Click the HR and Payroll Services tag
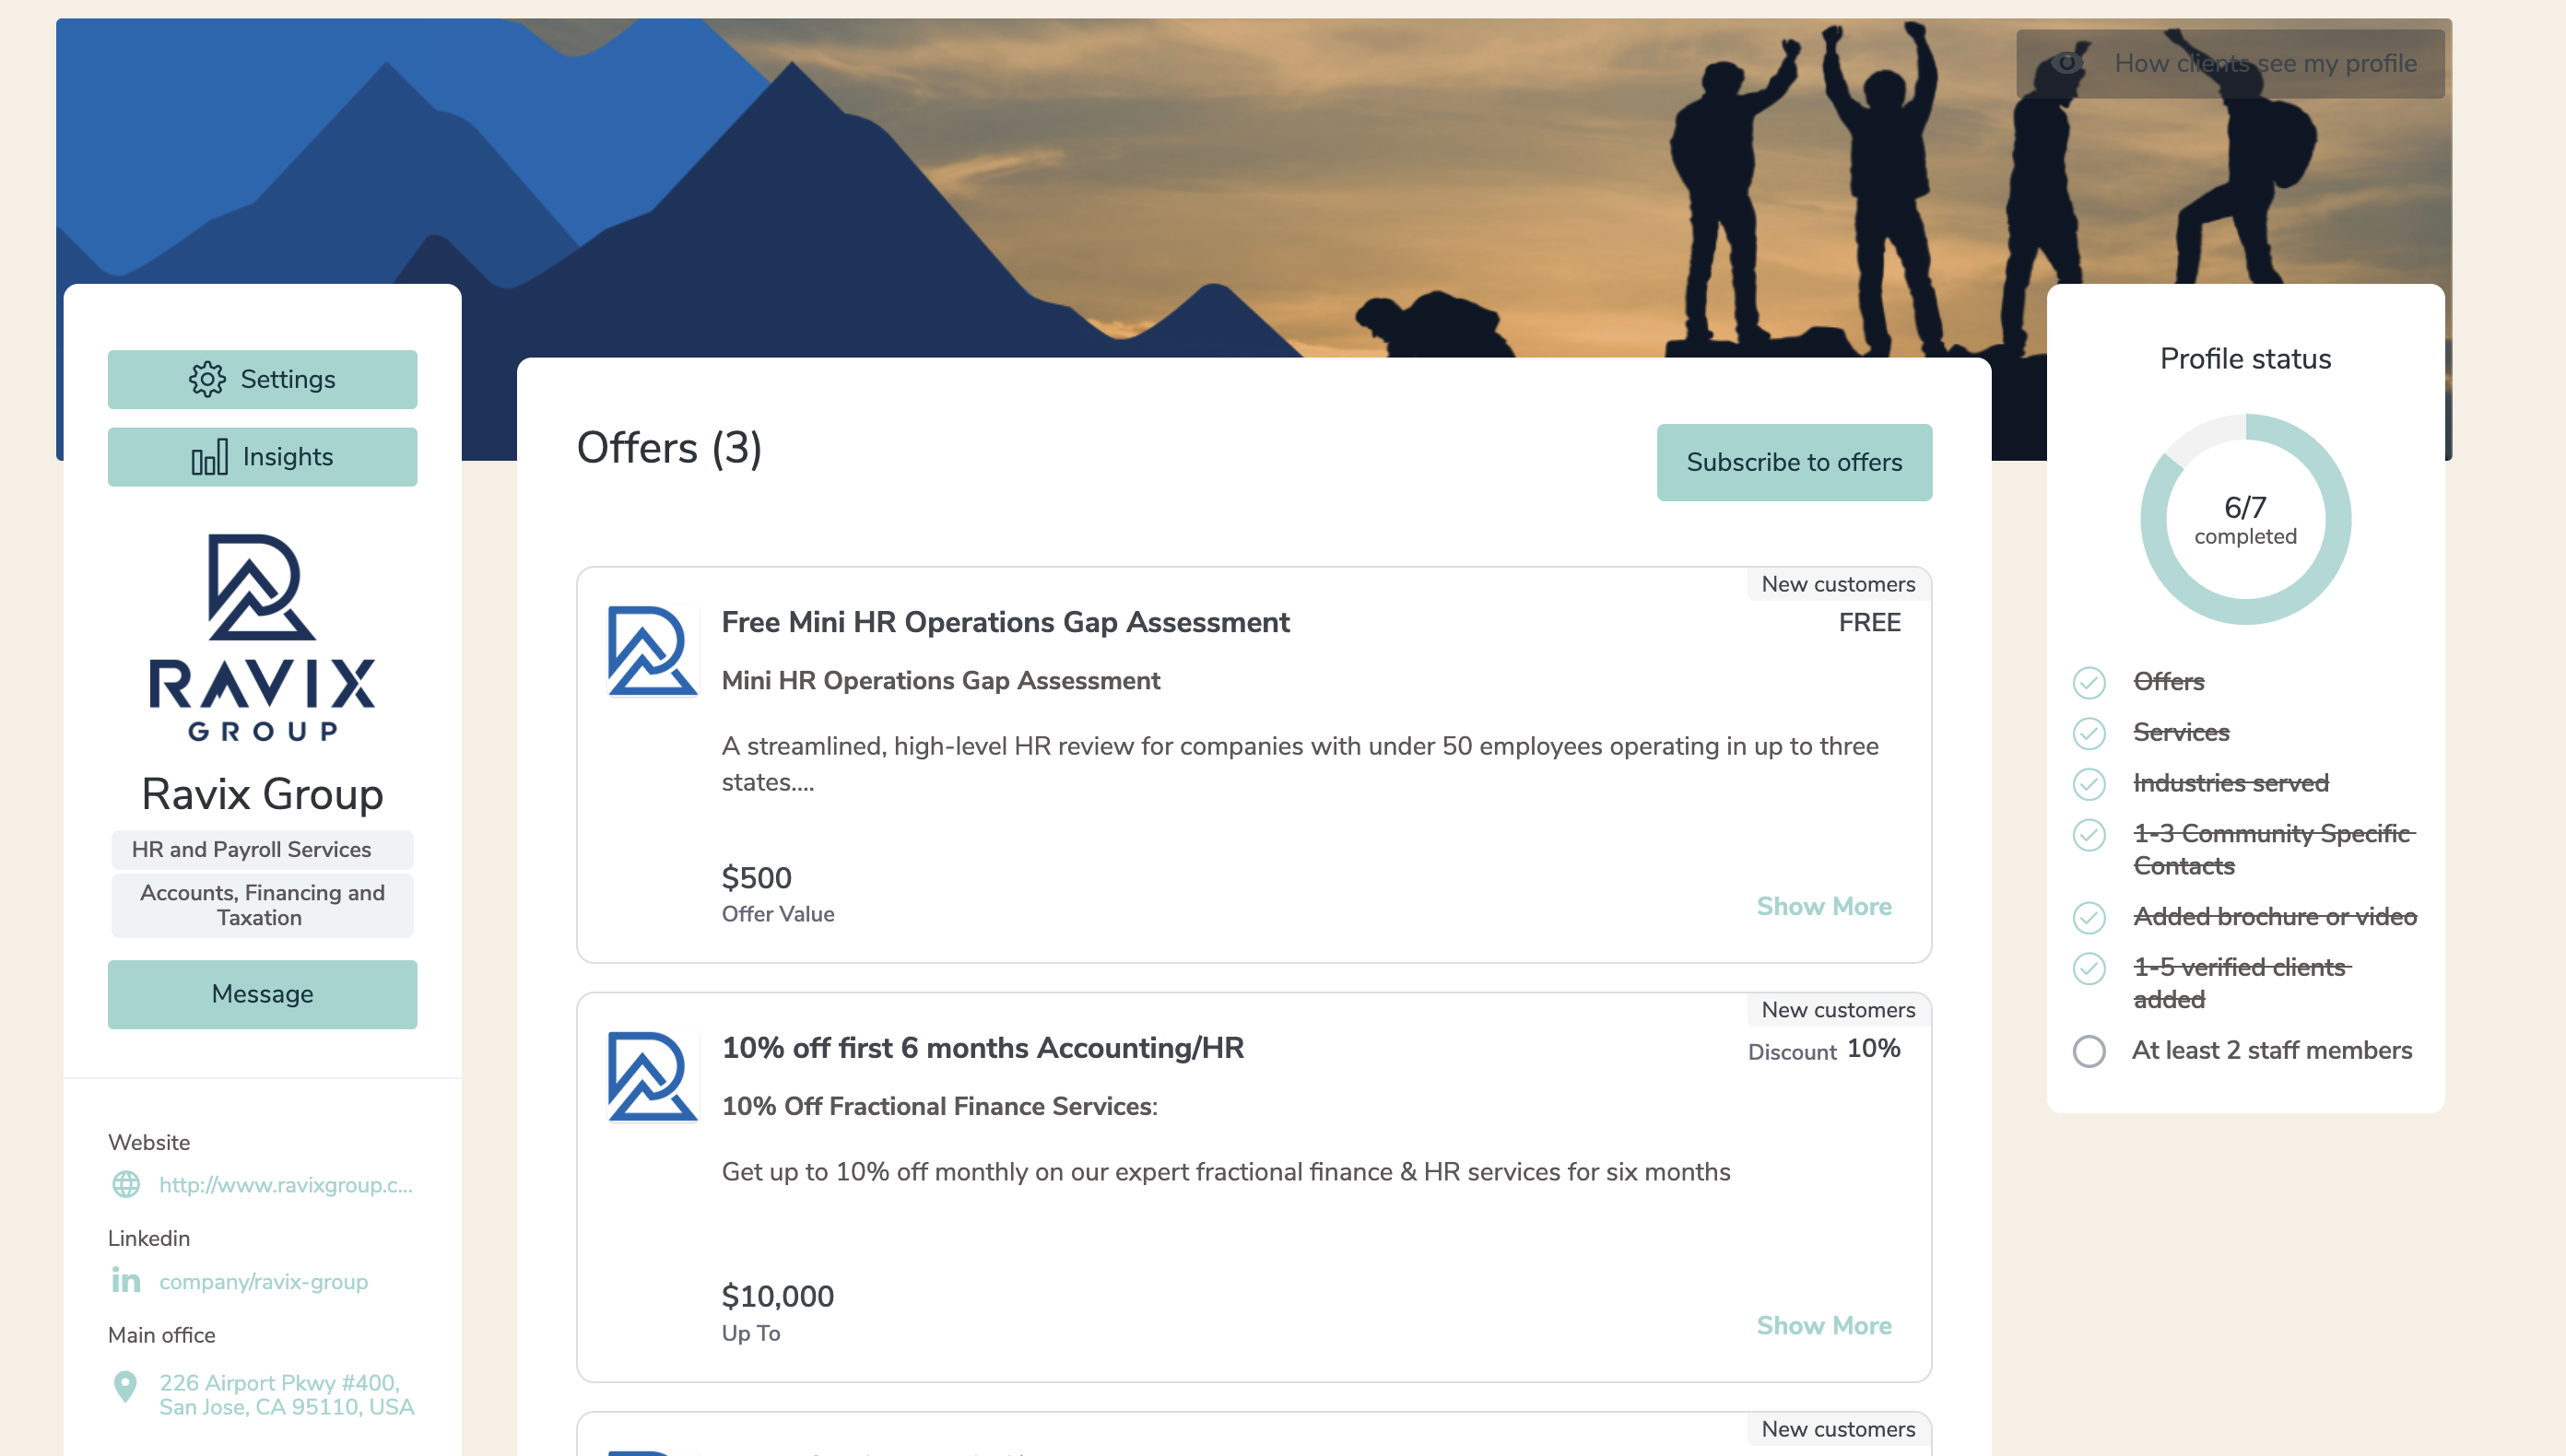 coord(262,849)
